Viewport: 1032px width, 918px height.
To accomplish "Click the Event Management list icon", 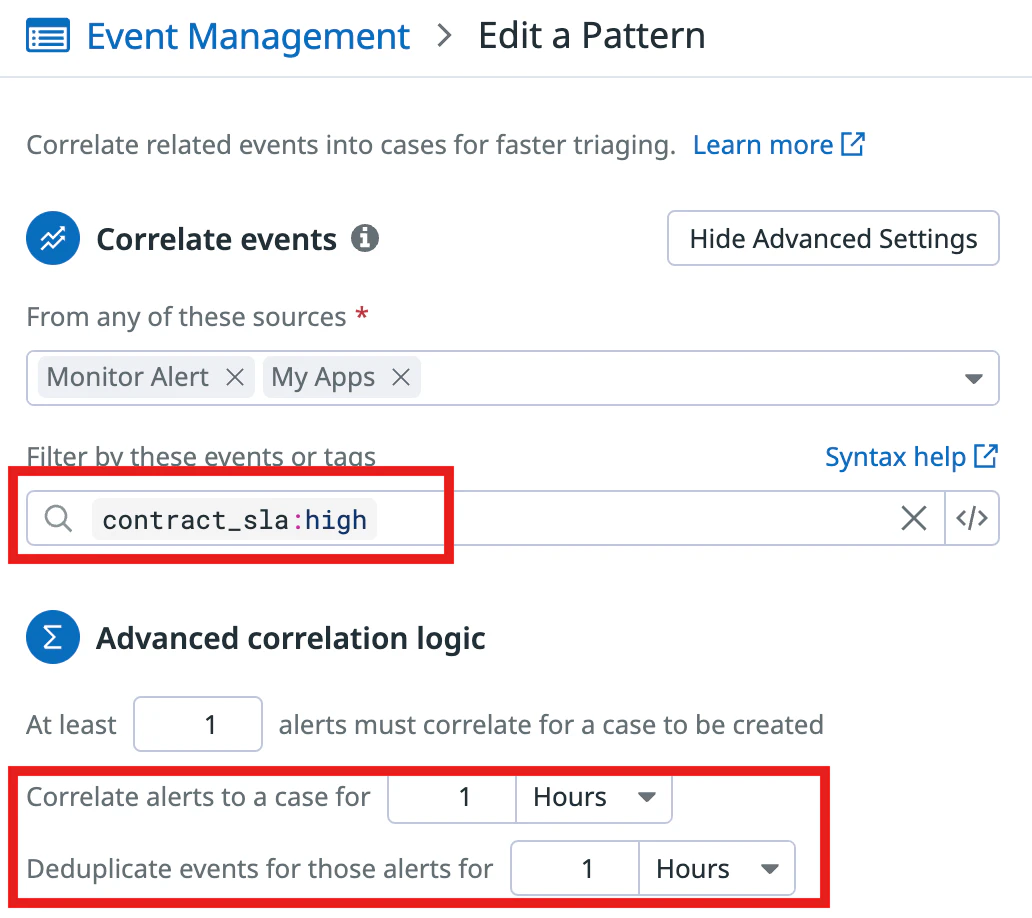I will (48, 36).
